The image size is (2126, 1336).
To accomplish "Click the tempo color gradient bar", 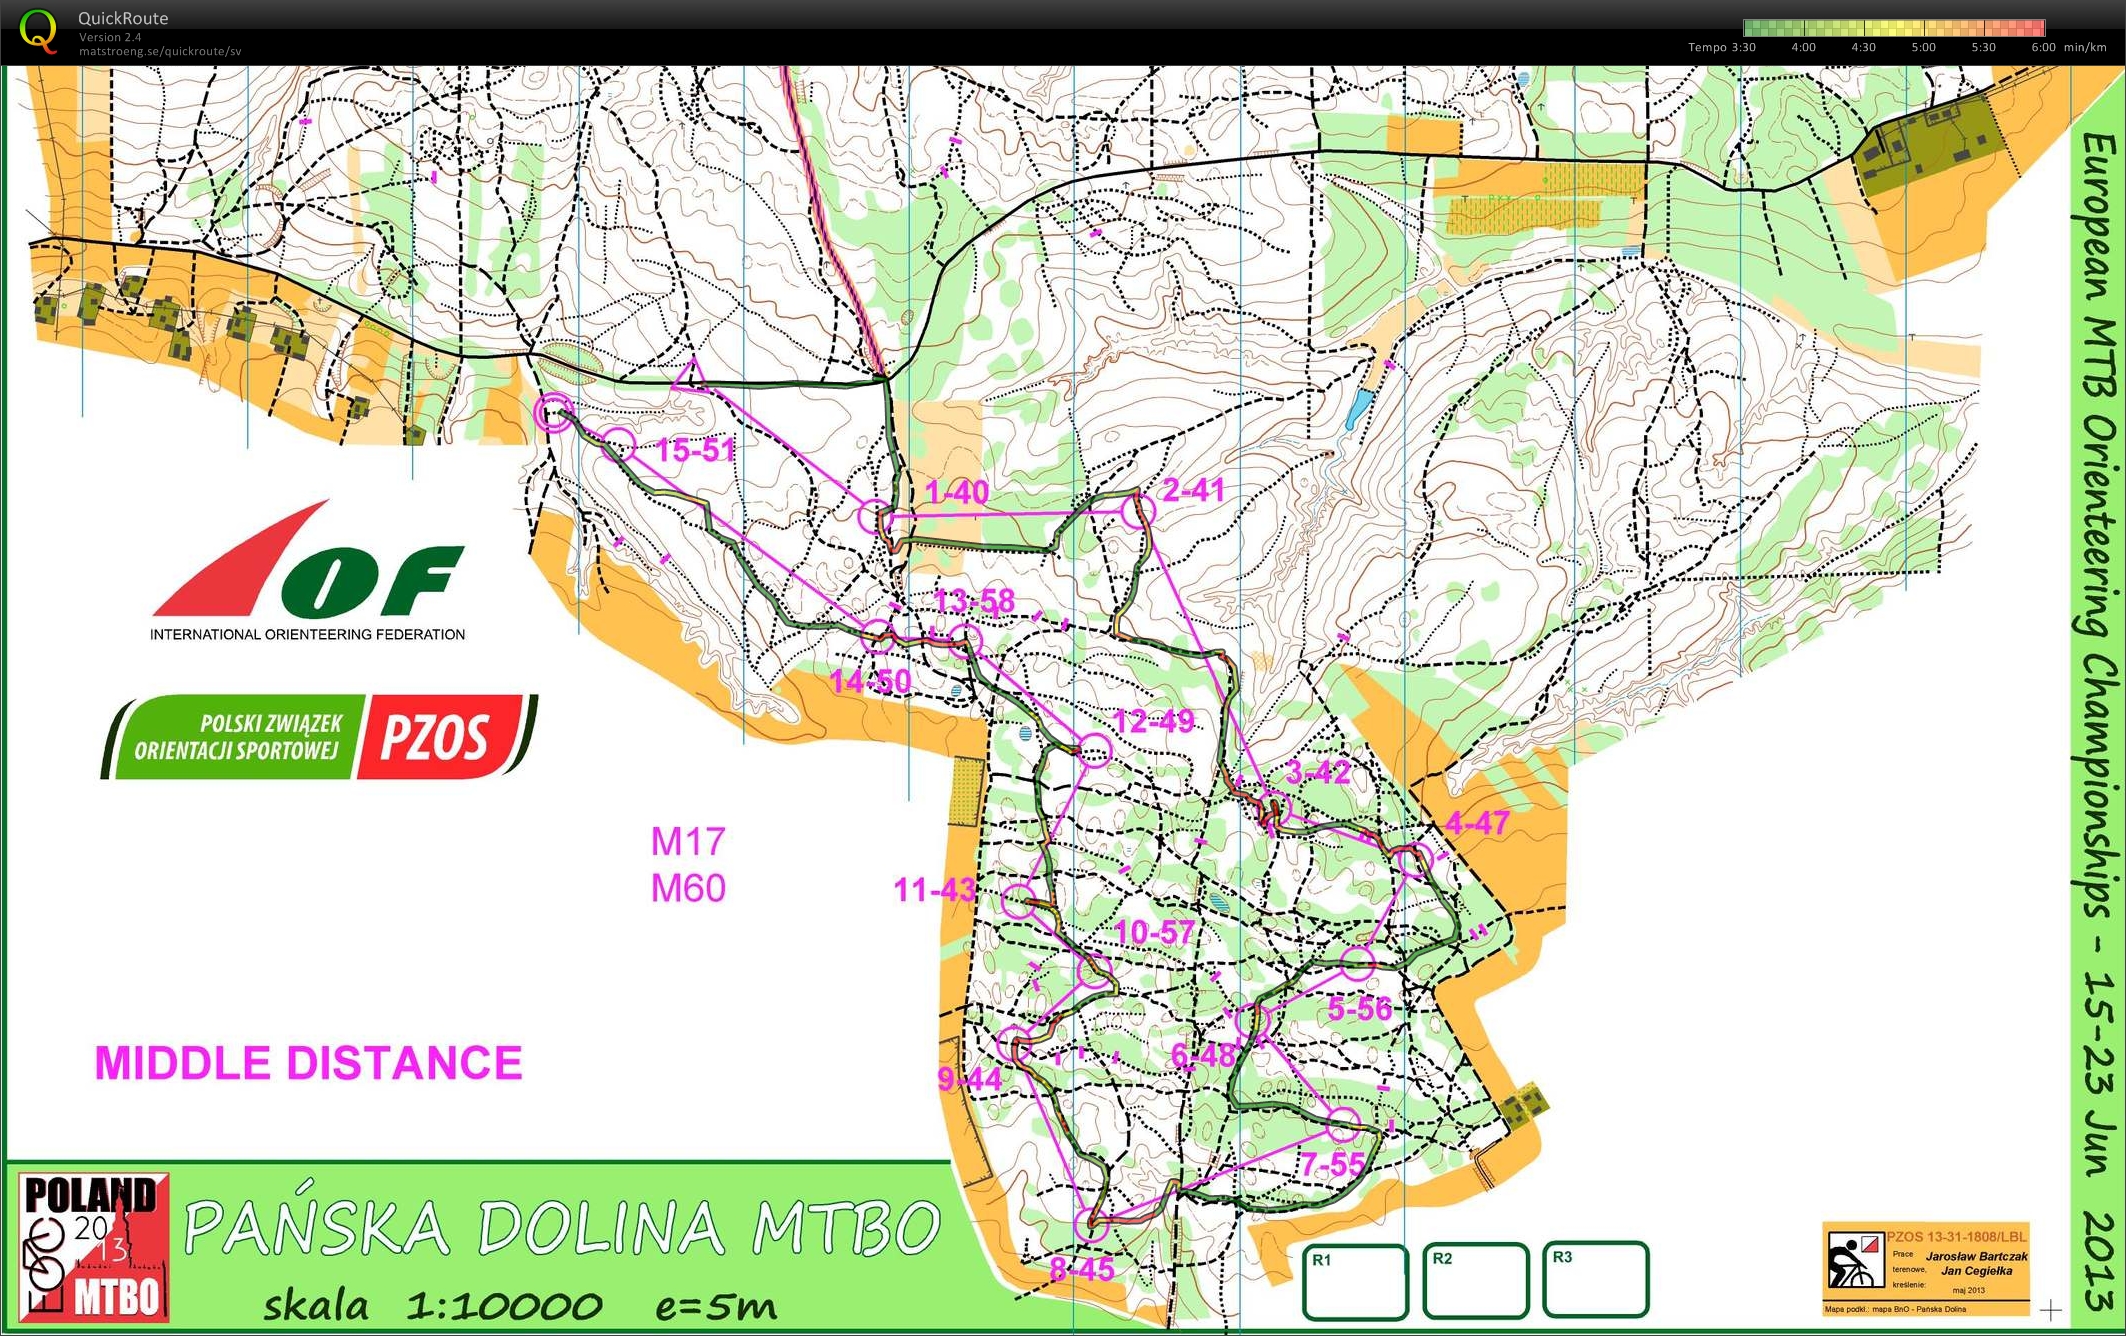I will 1894,27.
